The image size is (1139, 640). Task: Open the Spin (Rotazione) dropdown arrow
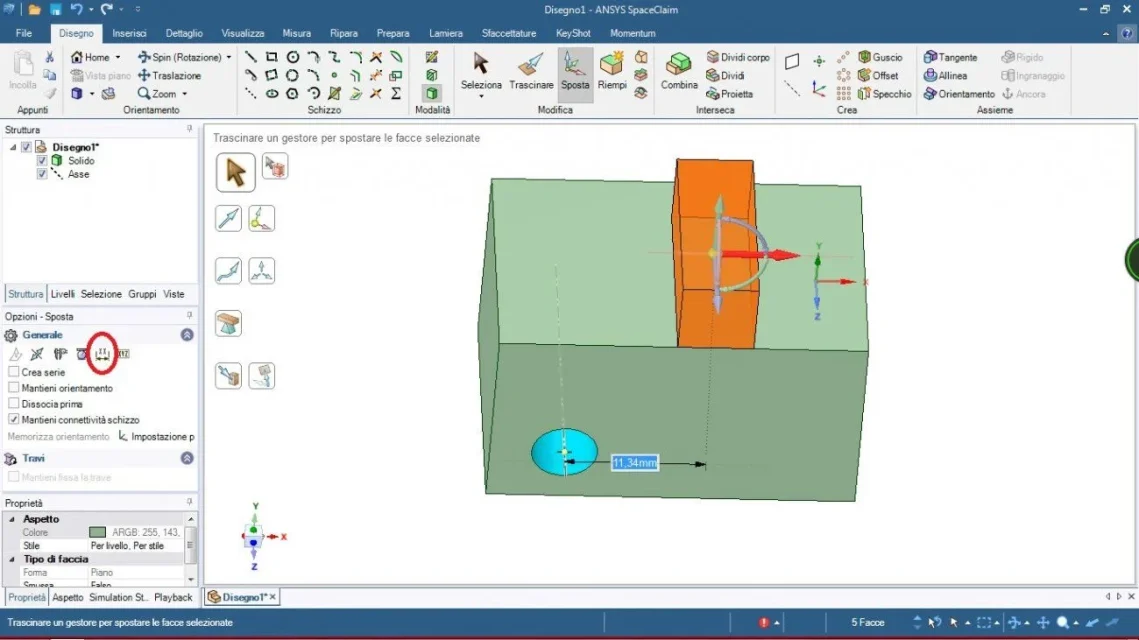tap(229, 57)
